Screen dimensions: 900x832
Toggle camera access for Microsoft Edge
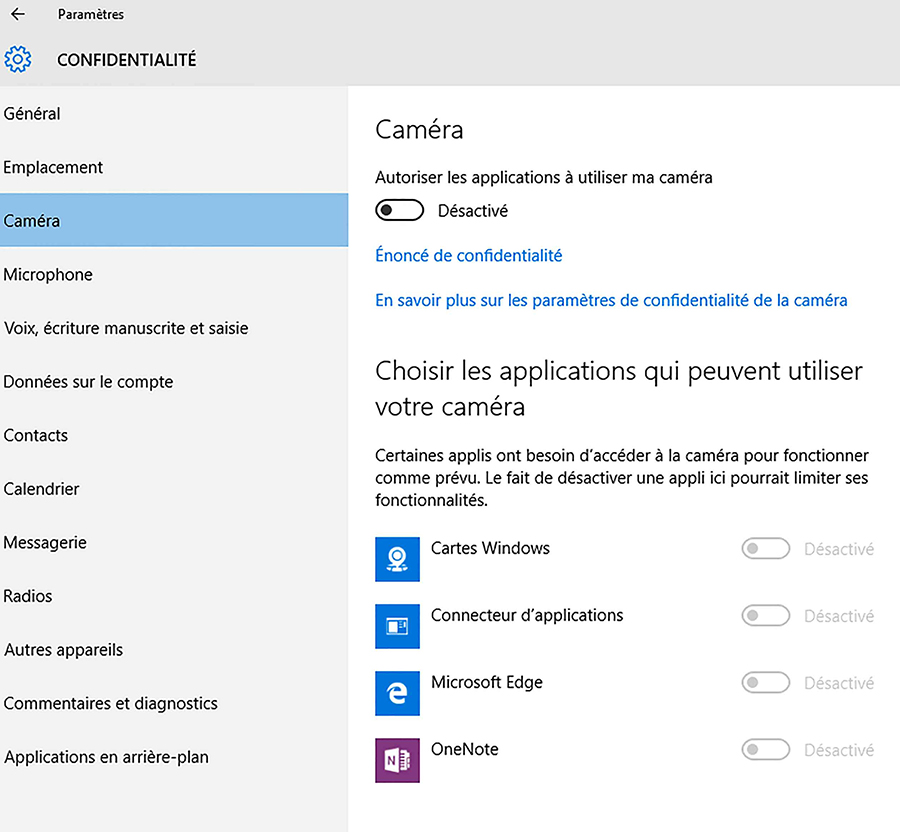(x=766, y=683)
